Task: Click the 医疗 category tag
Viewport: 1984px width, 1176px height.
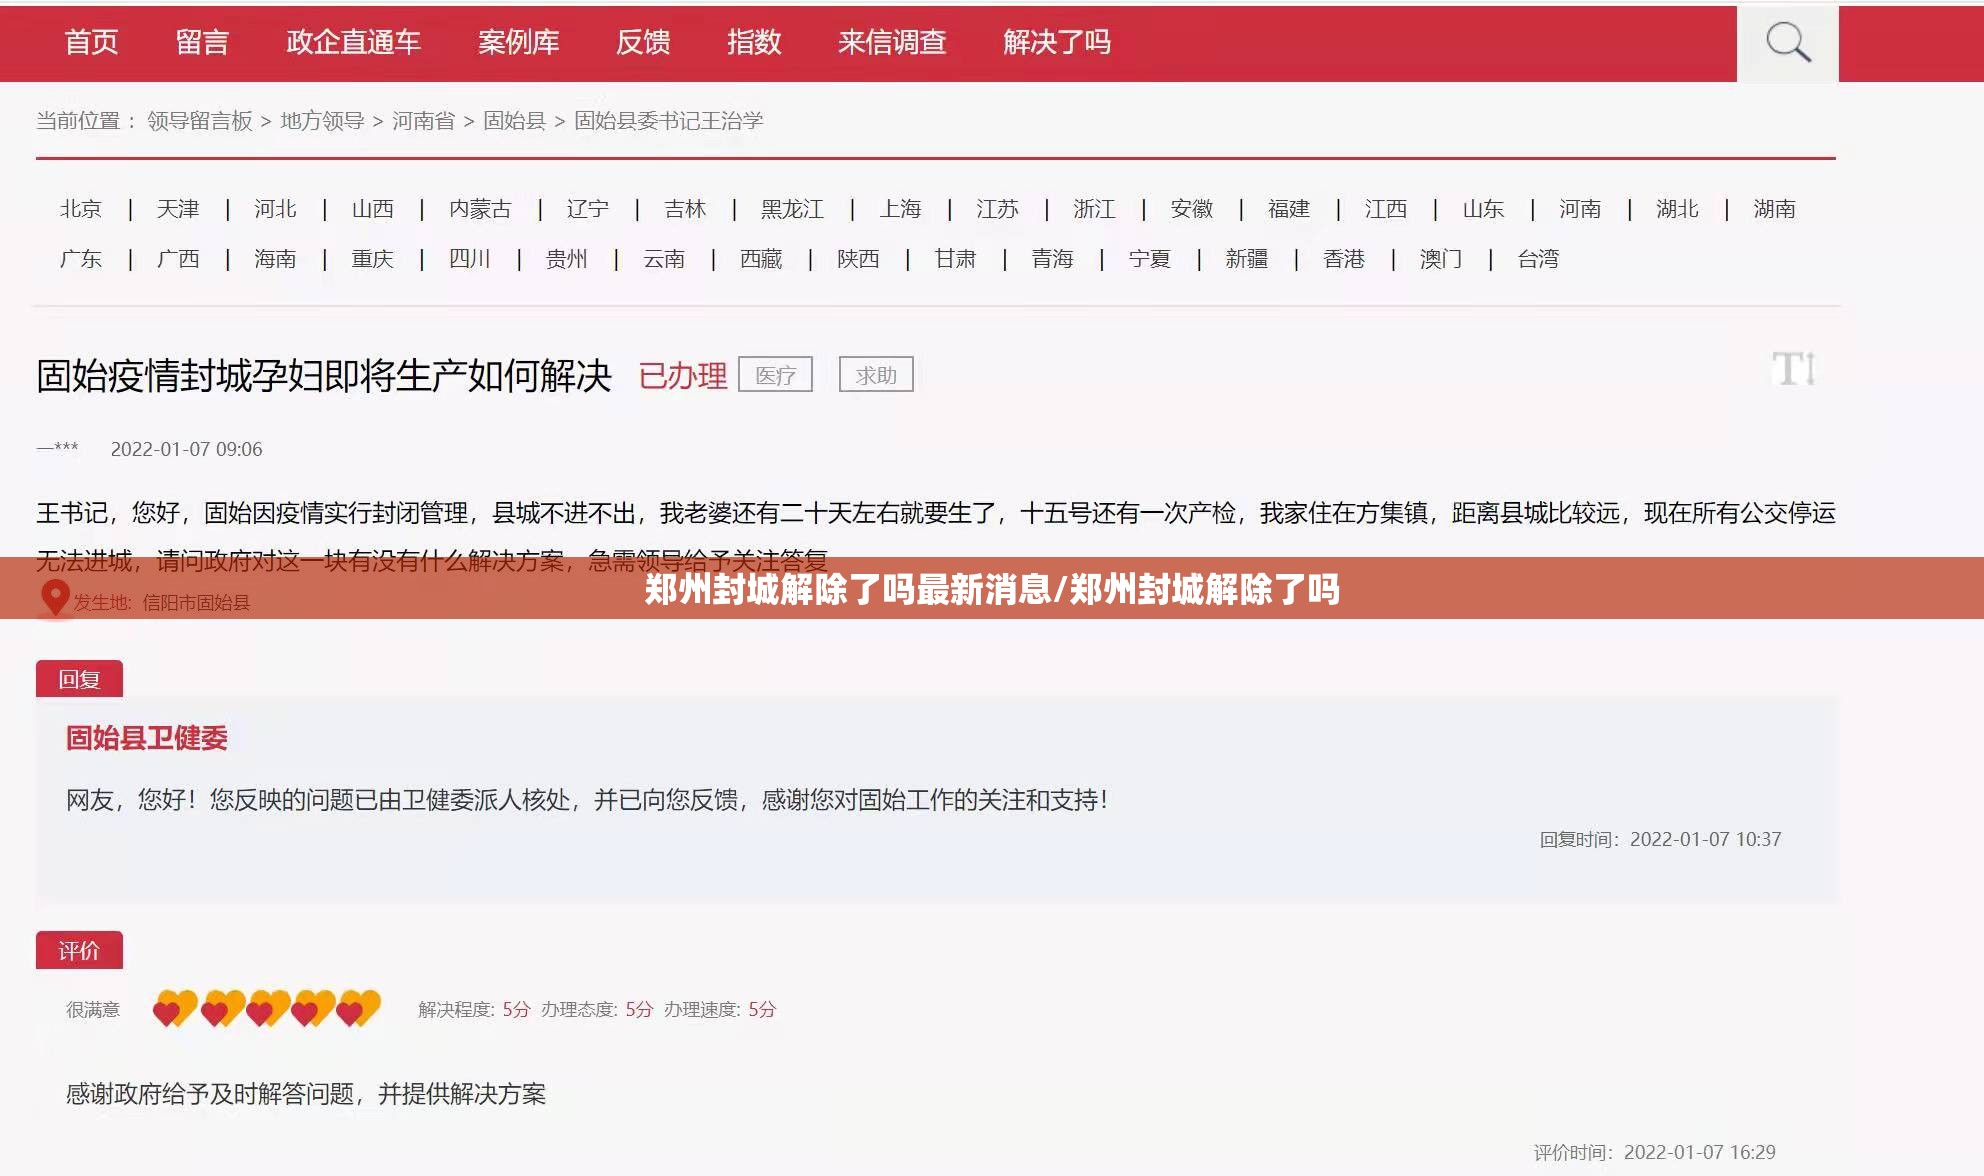Action: [x=776, y=375]
